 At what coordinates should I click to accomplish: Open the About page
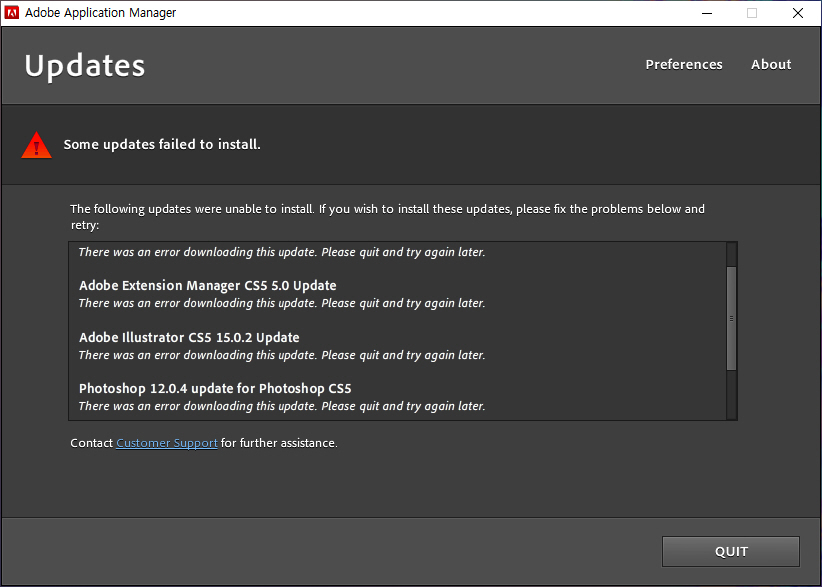(771, 64)
